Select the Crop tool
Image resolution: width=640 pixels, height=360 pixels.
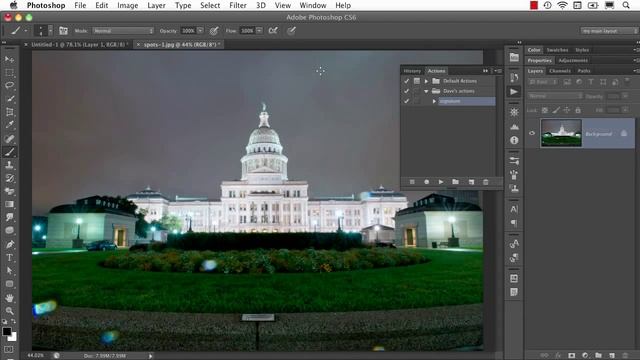[x=9, y=112]
